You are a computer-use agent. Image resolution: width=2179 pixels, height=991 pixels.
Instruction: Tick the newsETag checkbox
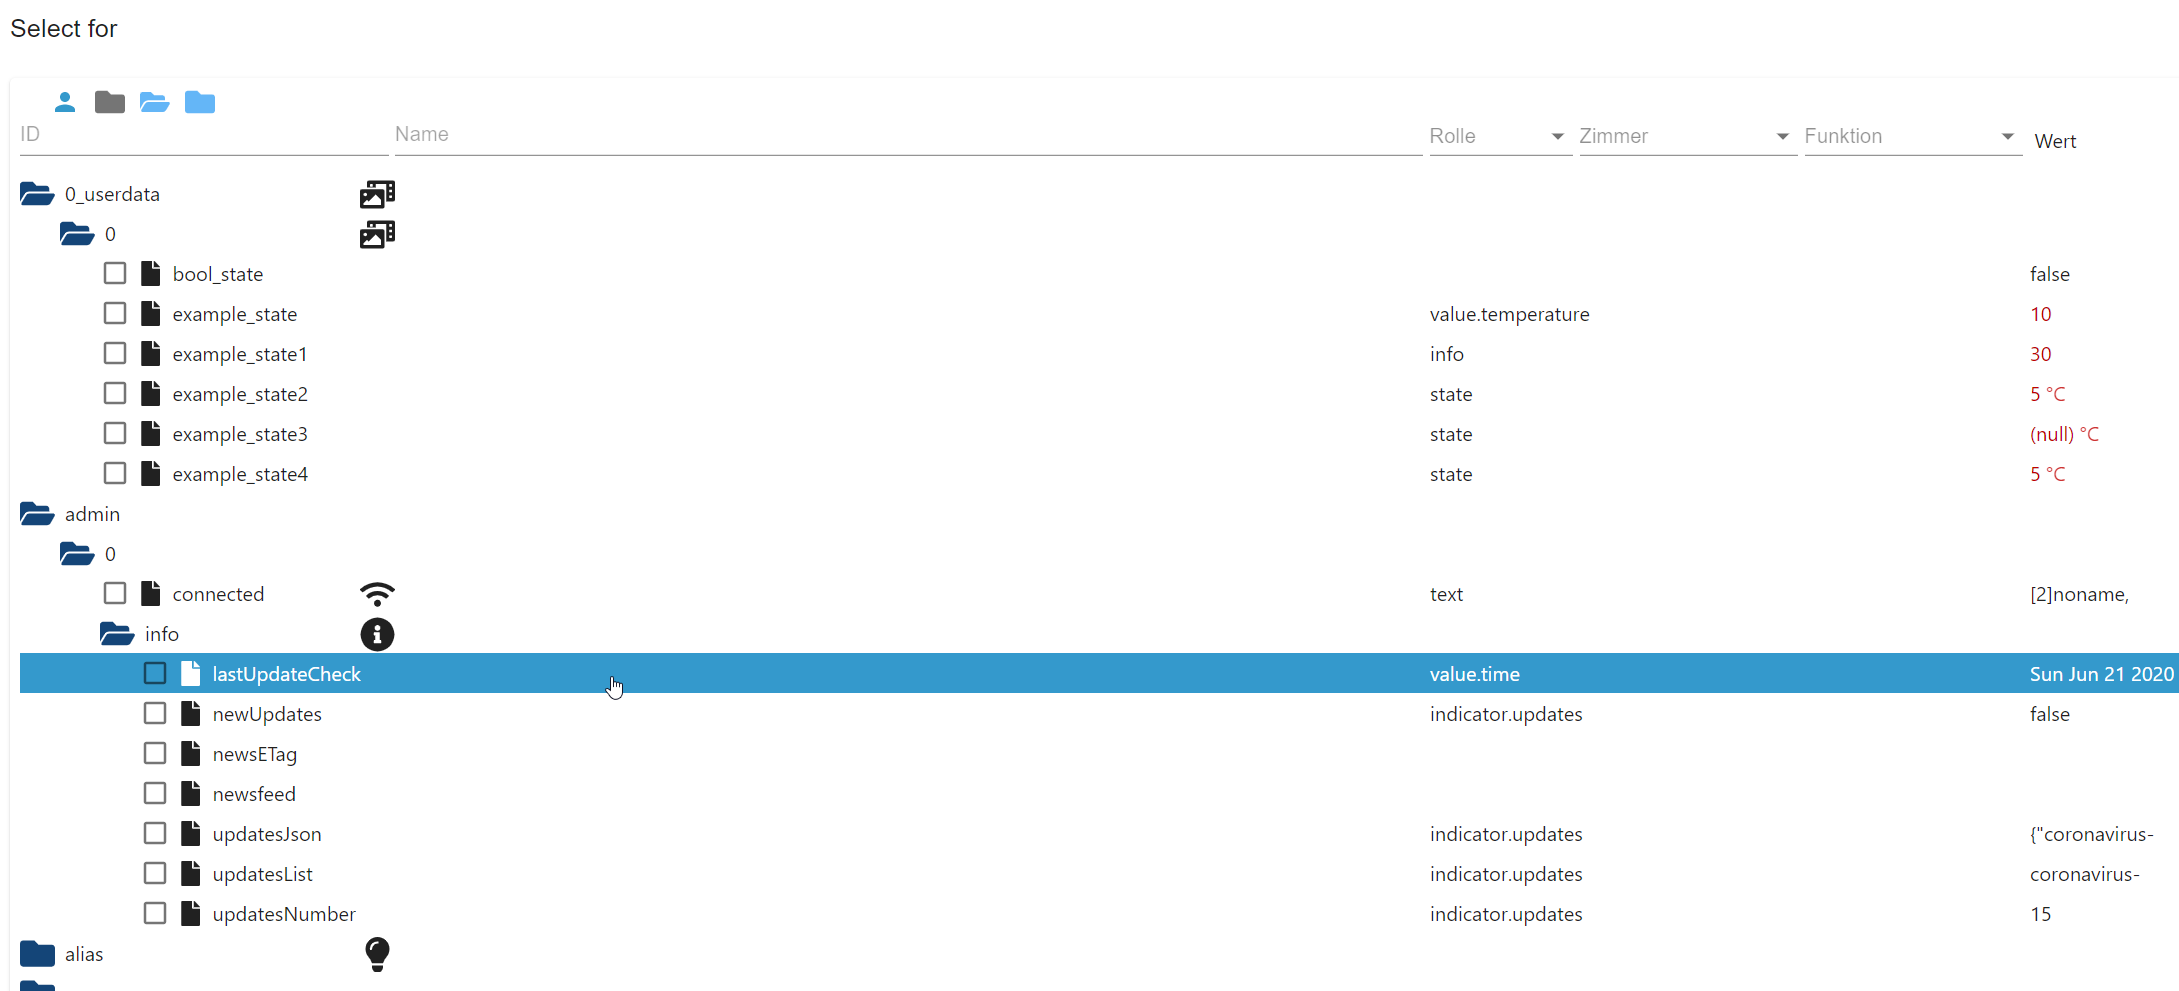[155, 753]
